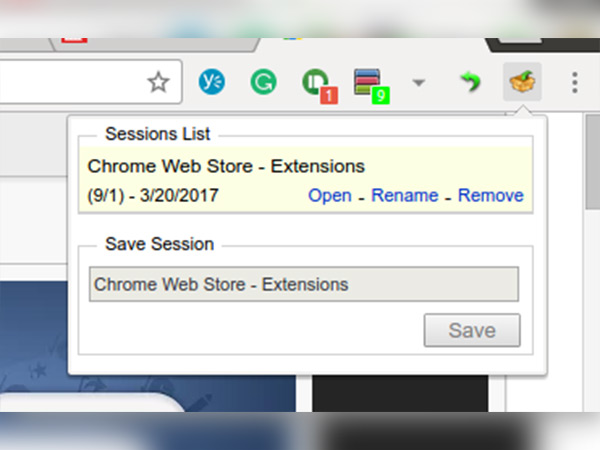Toggle the session manager basket icon
This screenshot has height=450, width=600.
pos(524,83)
